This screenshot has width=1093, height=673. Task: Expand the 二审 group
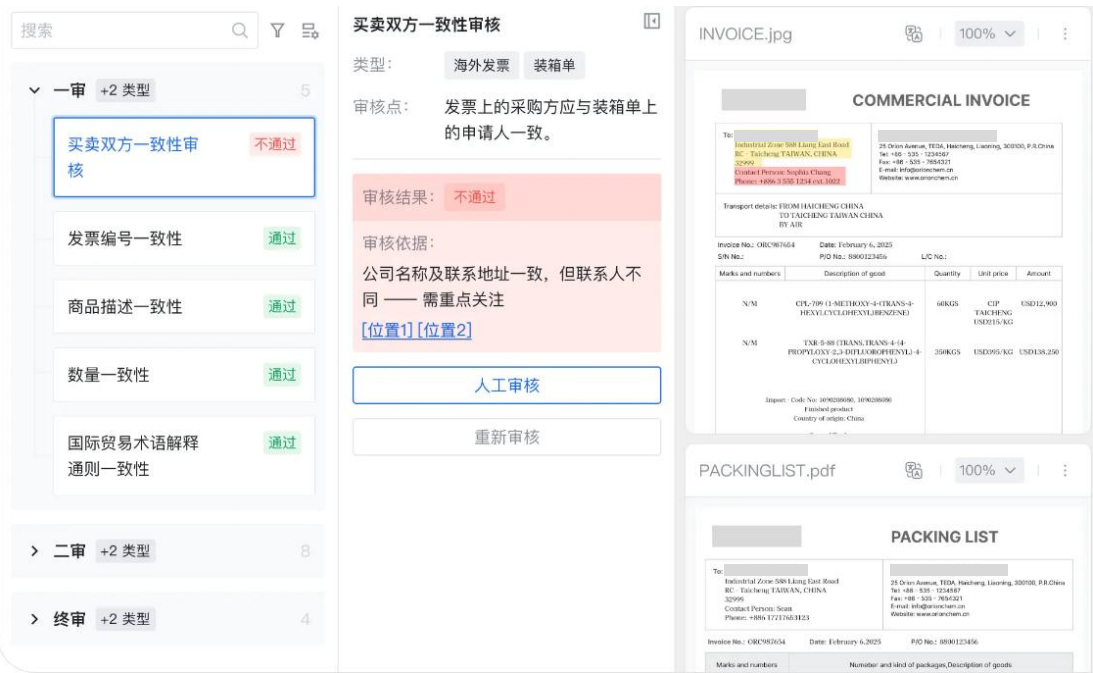34,551
